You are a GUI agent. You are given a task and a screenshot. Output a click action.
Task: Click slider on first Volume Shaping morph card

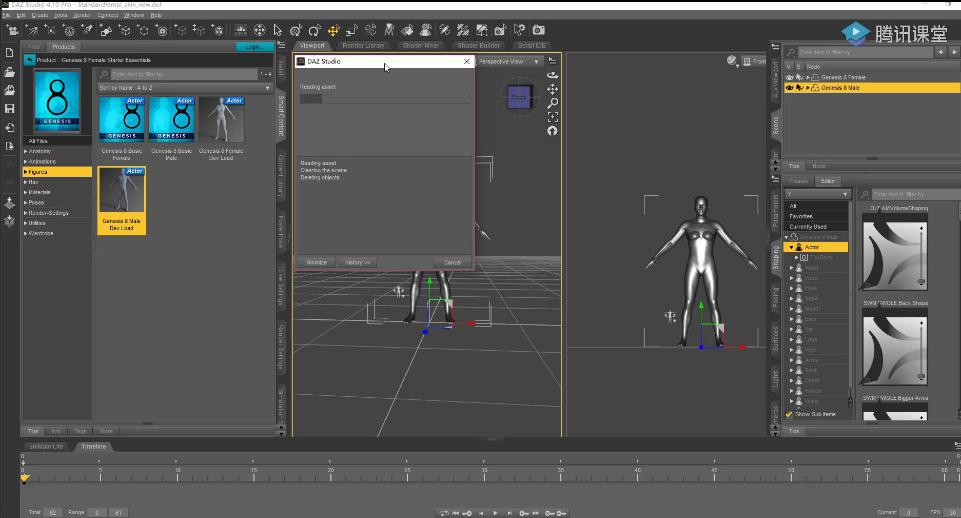coord(921,254)
